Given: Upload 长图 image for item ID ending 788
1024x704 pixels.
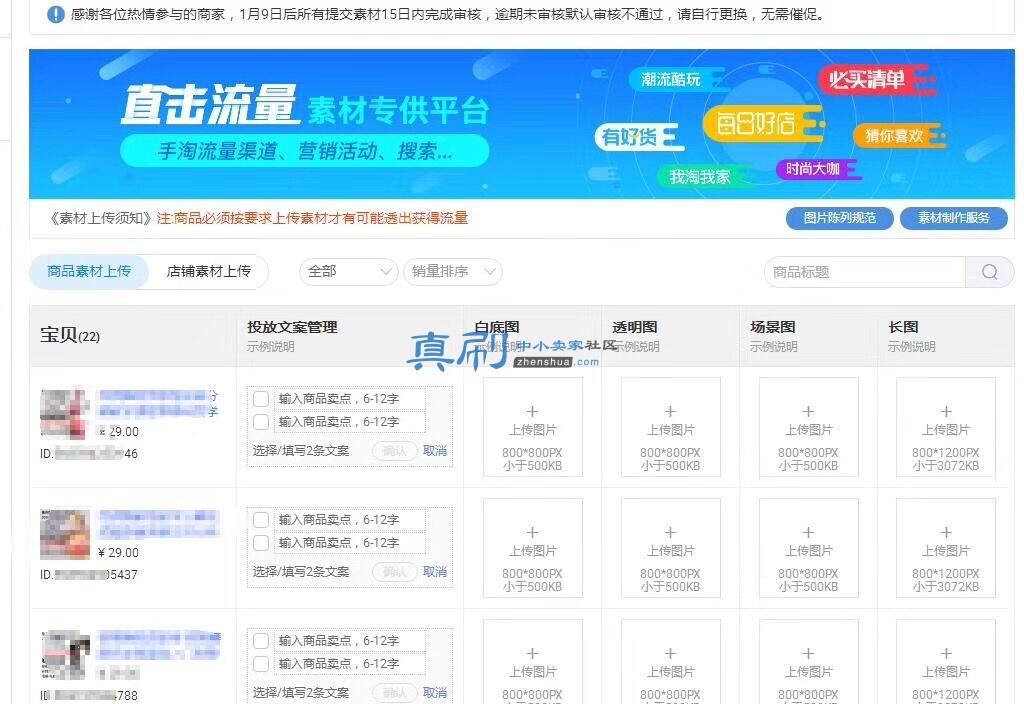Looking at the screenshot, I should [x=946, y=662].
